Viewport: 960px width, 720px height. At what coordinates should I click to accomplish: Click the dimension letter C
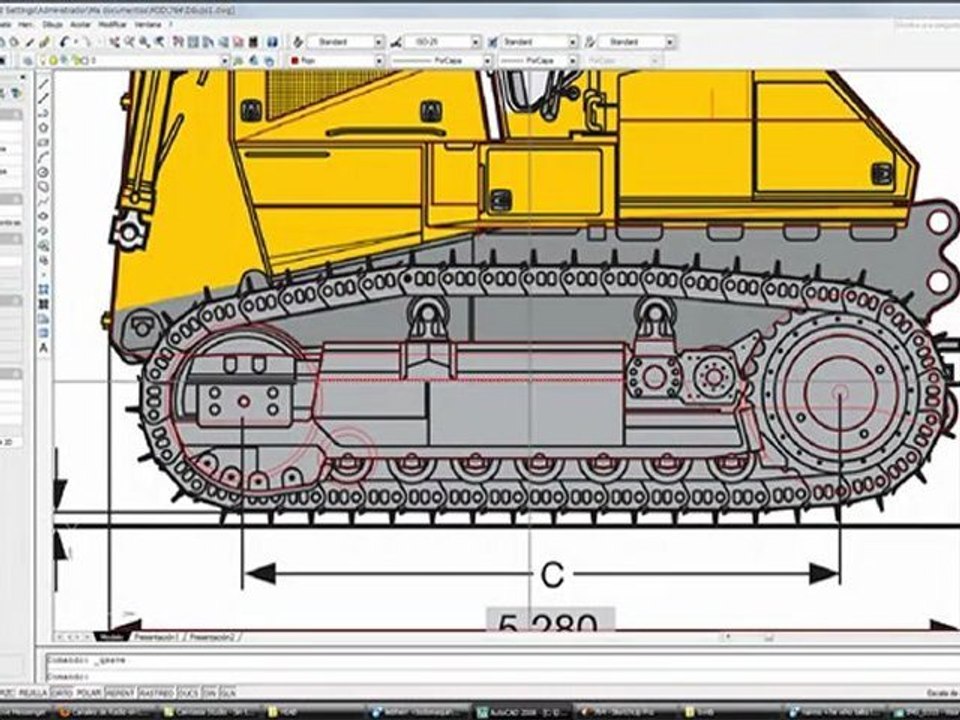click(552, 576)
